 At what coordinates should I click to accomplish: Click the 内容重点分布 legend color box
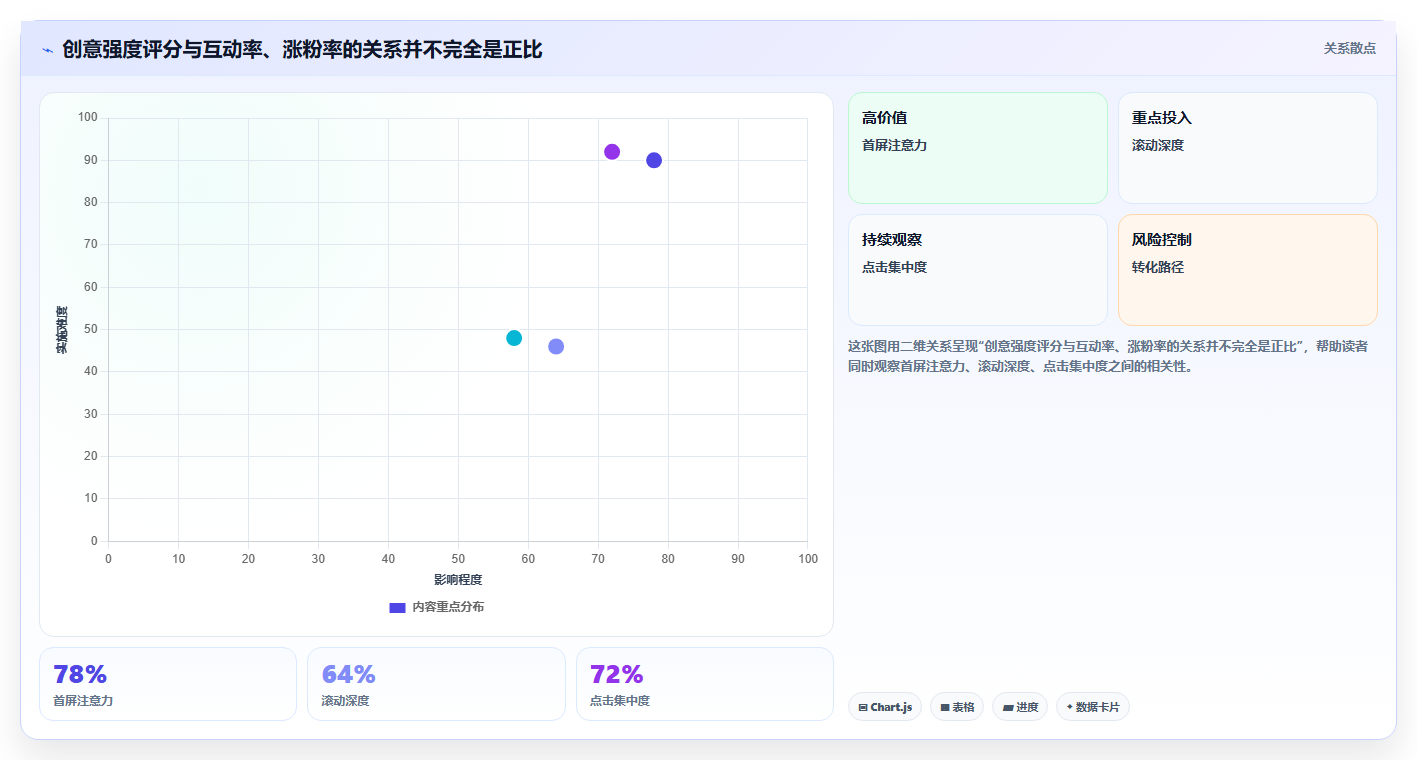(397, 608)
